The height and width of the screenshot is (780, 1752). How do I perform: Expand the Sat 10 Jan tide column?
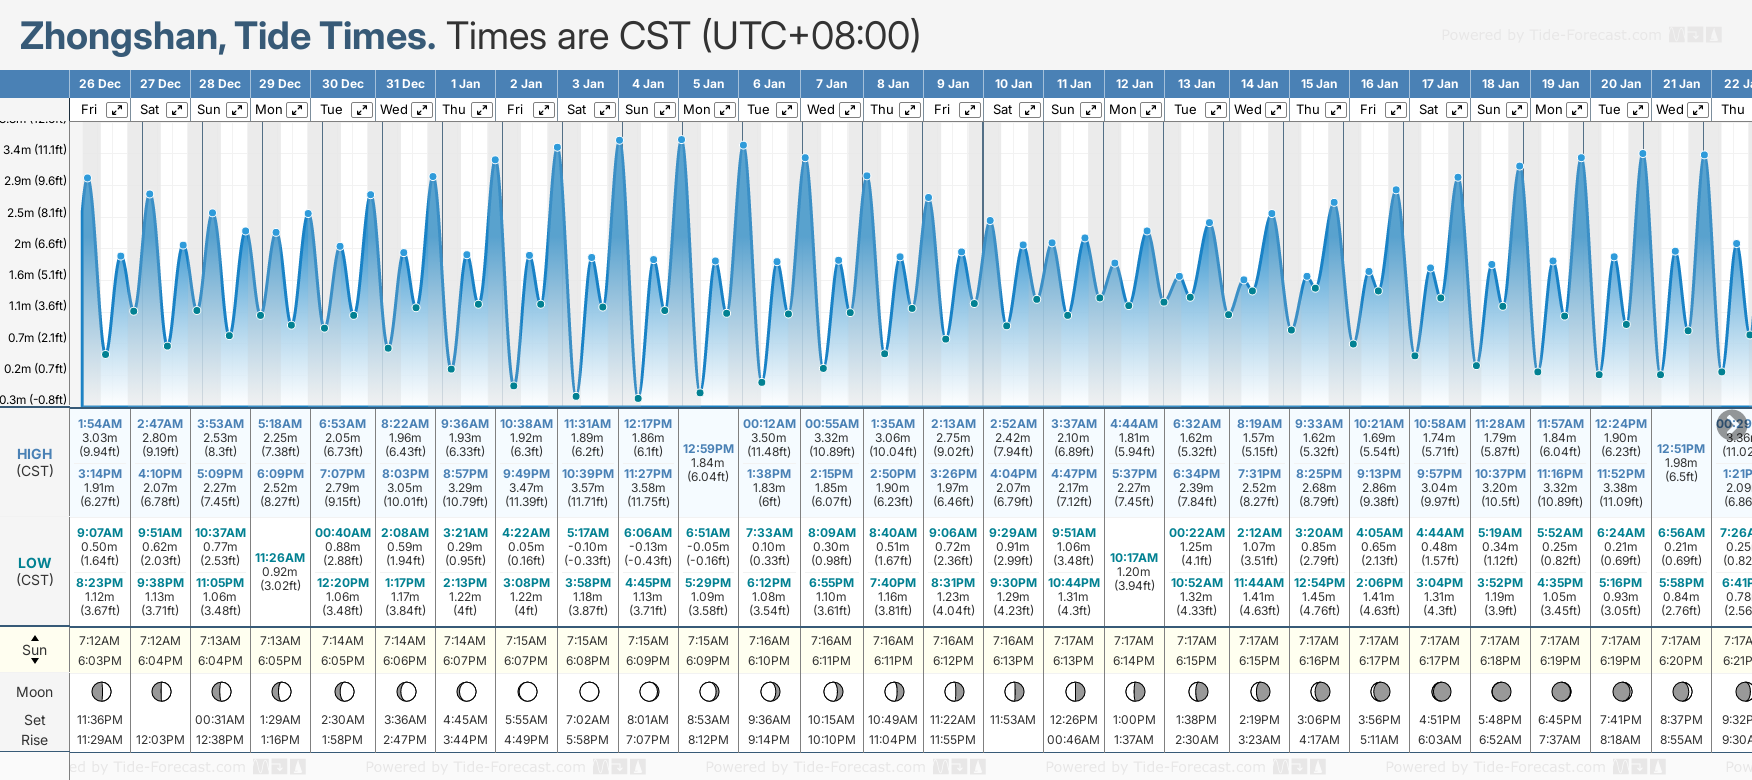click(1029, 110)
